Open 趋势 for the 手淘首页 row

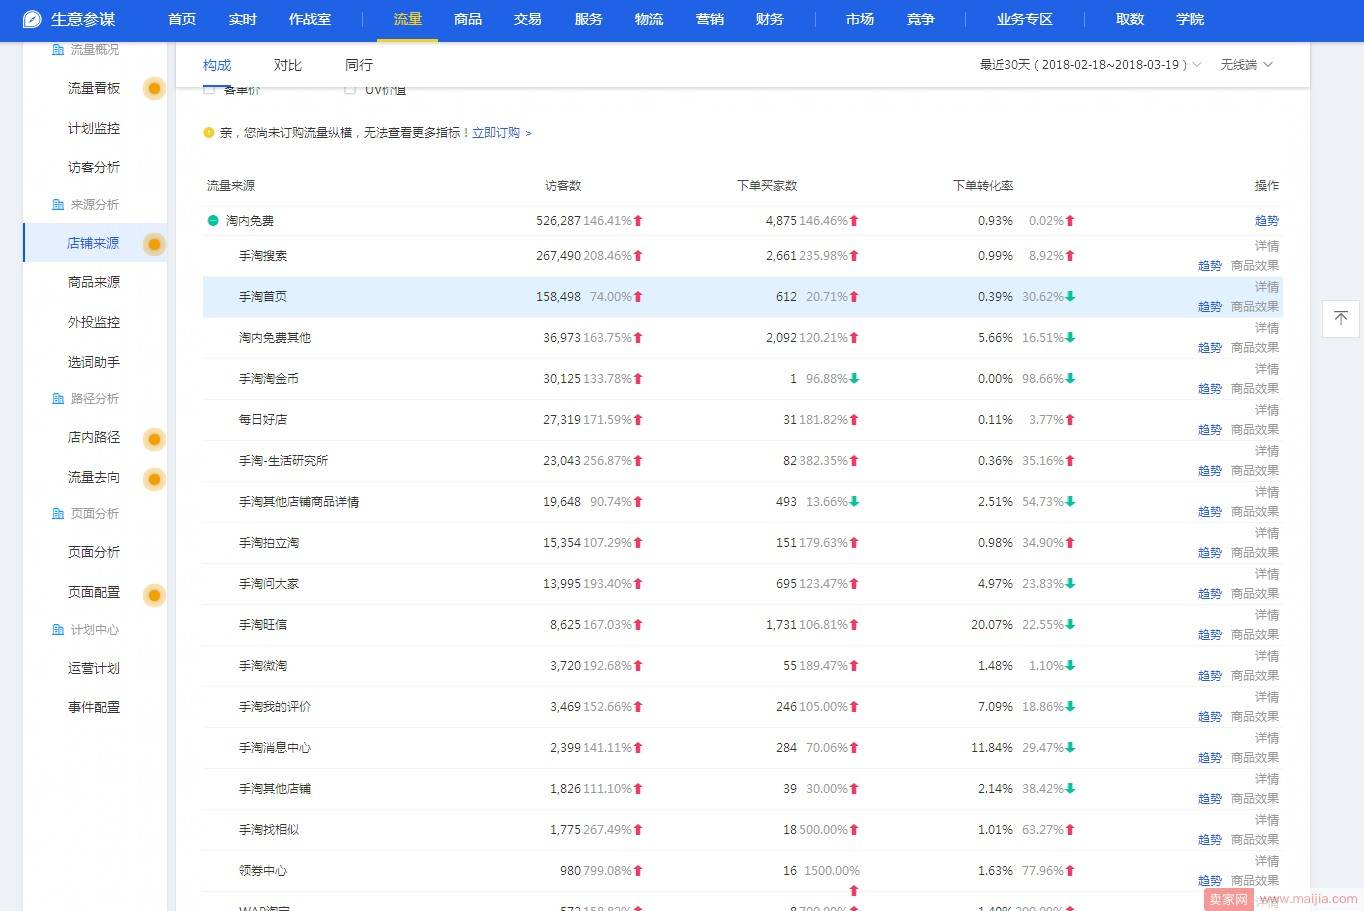point(1210,307)
